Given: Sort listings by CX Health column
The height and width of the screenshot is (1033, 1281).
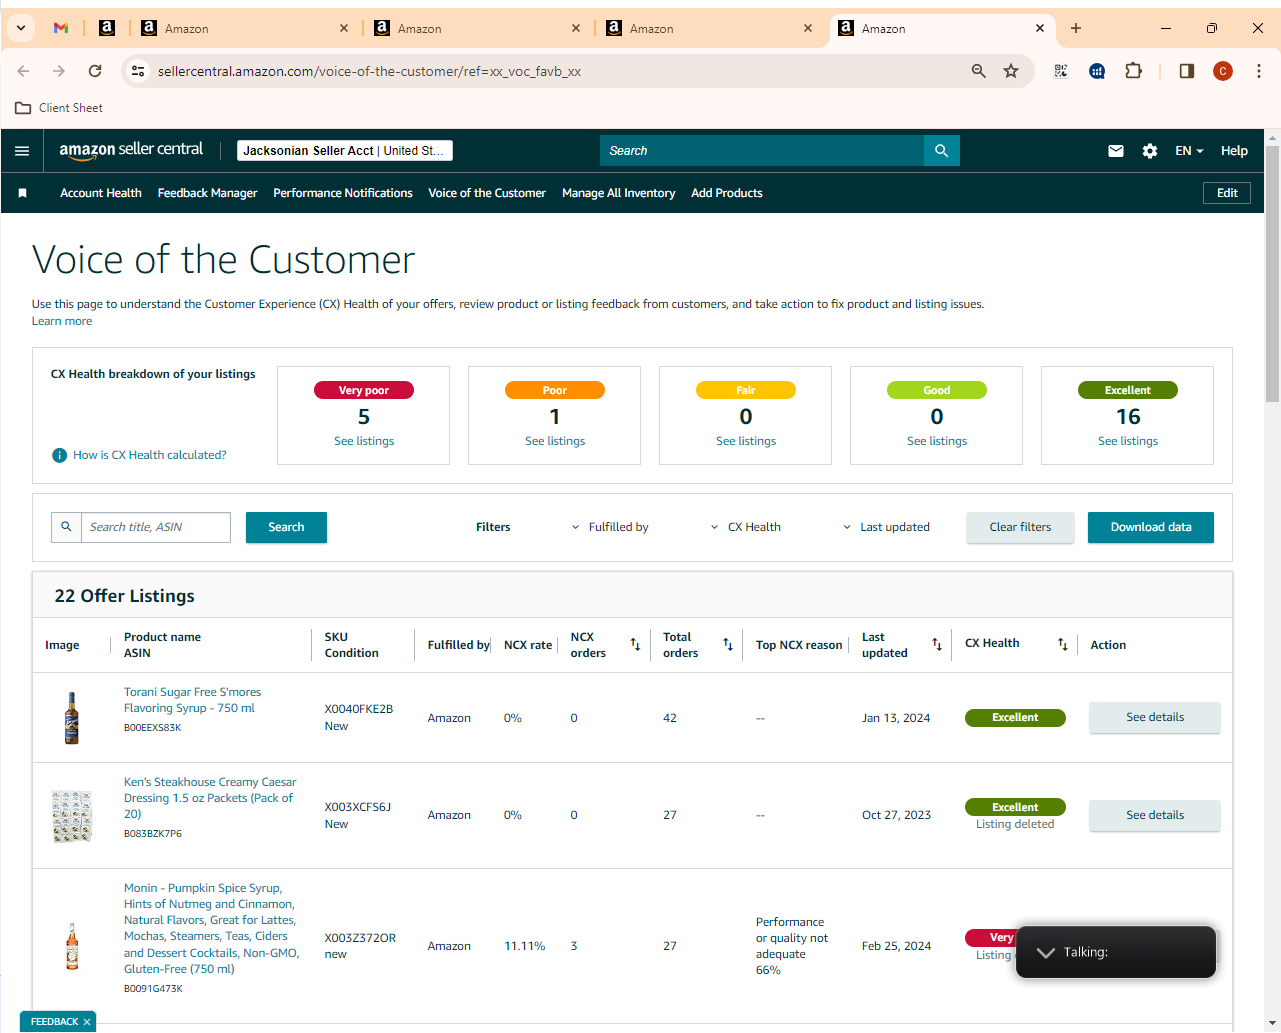Looking at the screenshot, I should [1063, 645].
